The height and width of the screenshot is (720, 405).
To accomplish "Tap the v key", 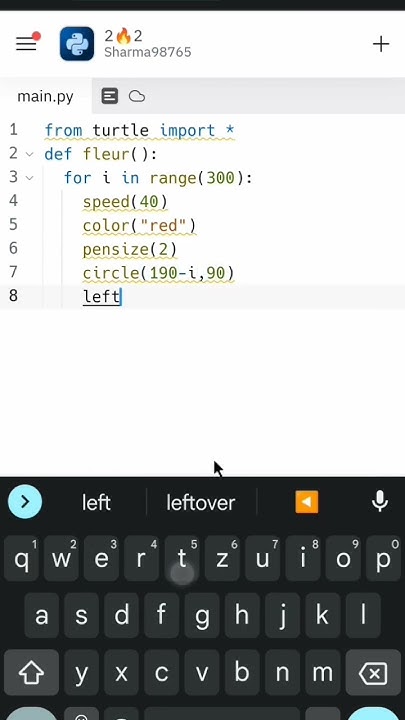I will 202,673.
